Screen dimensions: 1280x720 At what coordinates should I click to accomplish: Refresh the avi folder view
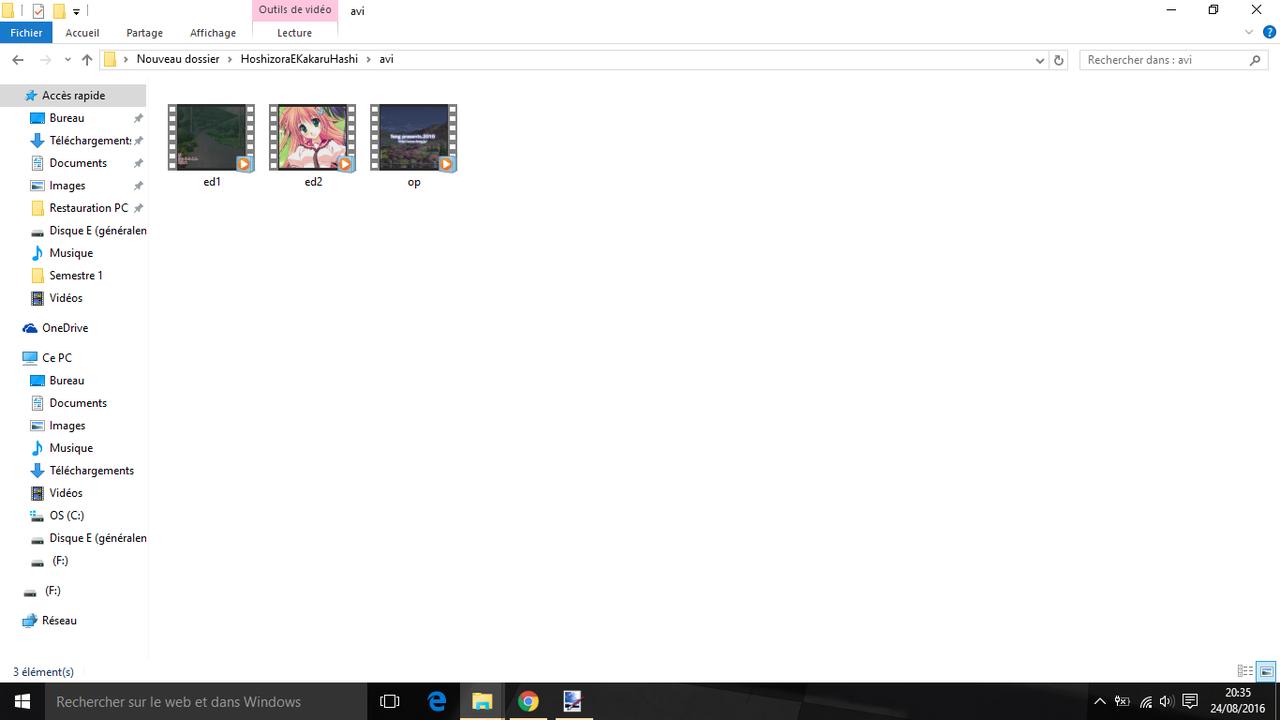click(x=1059, y=60)
